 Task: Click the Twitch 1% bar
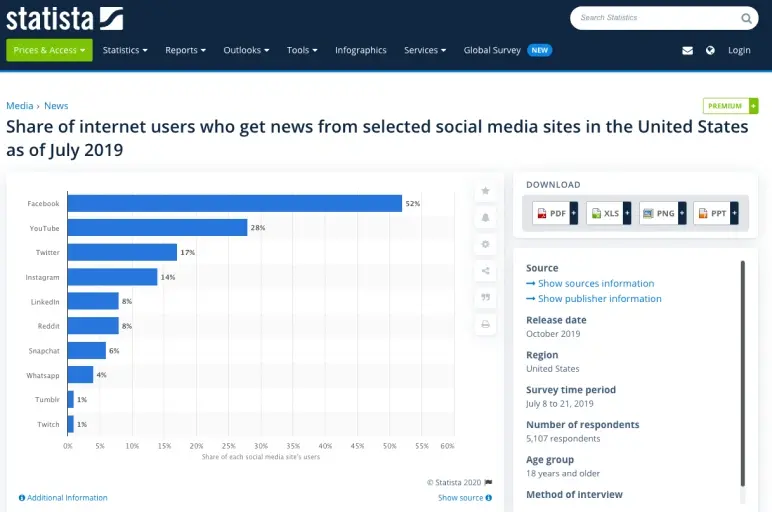pyautogui.click(x=71, y=424)
